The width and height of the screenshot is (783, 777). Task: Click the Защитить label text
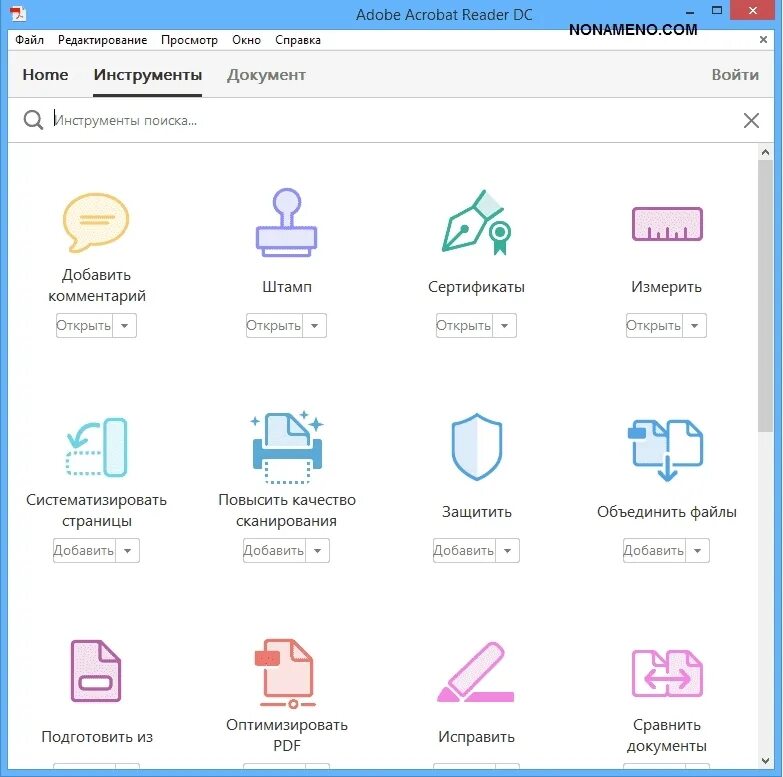[x=476, y=512]
